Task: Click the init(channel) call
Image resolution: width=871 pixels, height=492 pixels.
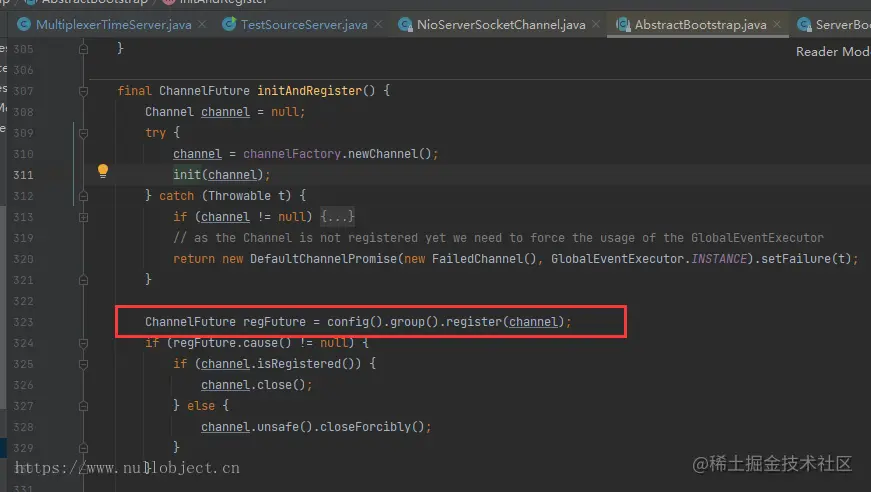Action: (218, 175)
